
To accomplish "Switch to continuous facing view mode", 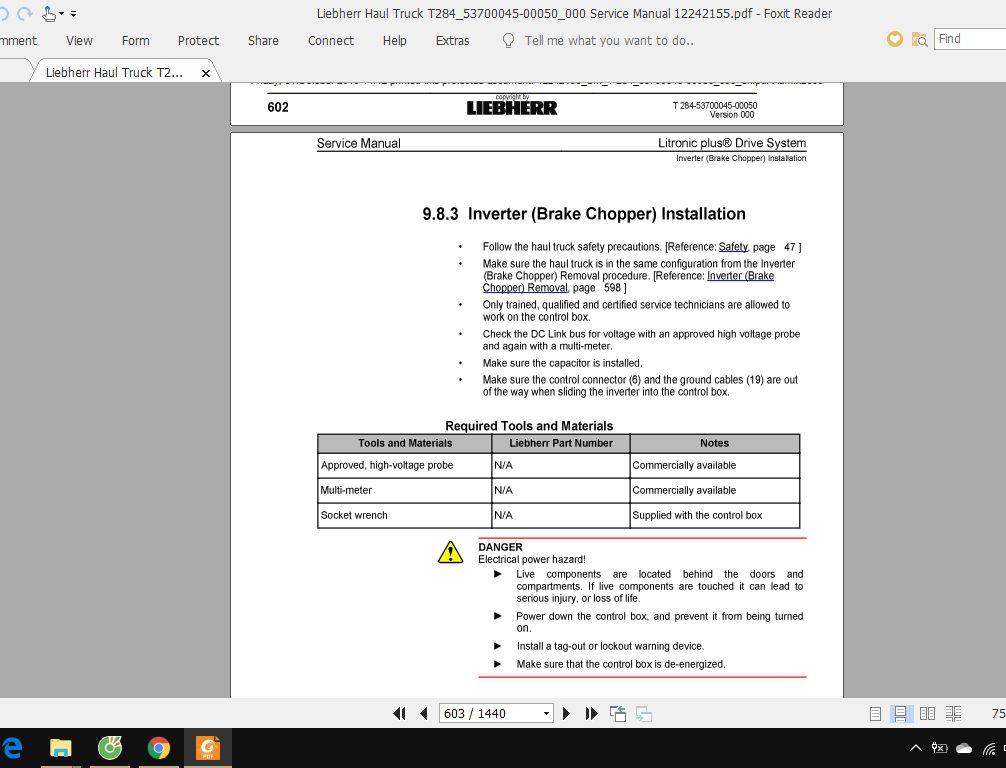I will tap(953, 713).
